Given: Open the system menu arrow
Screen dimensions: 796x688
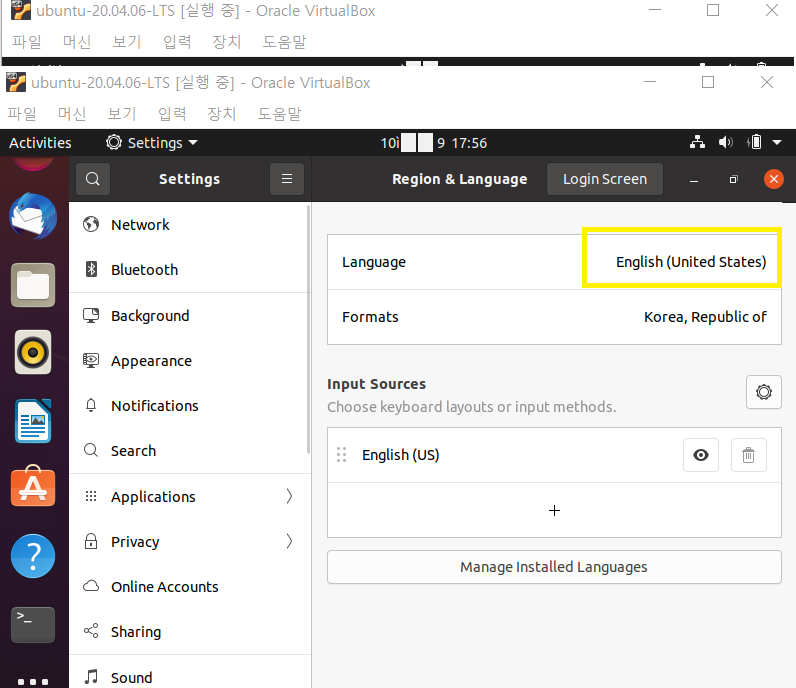Looking at the screenshot, I should coord(777,143).
